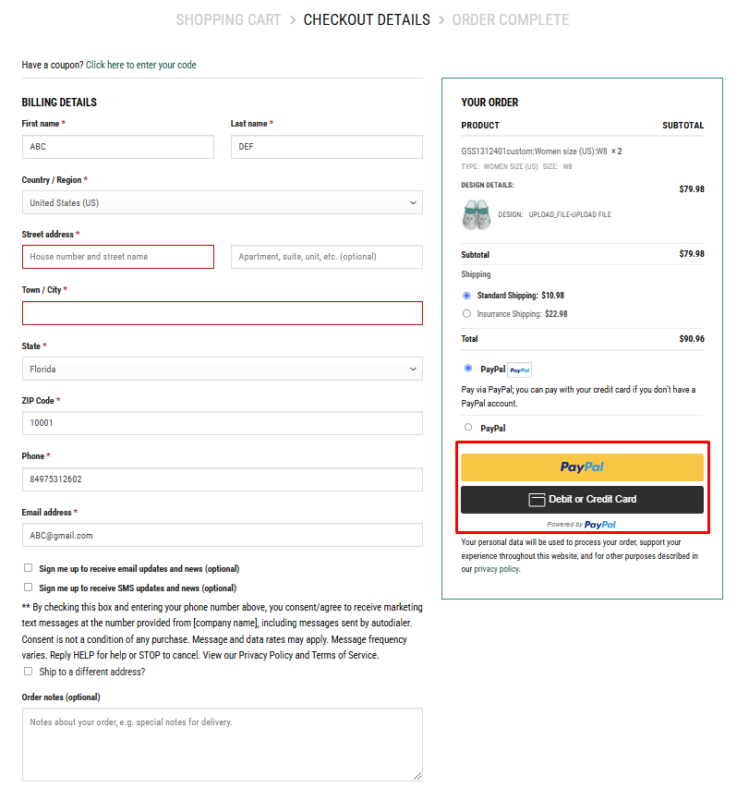The image size is (749, 800).
Task: Open the Country / Region dropdown
Action: tap(222, 203)
